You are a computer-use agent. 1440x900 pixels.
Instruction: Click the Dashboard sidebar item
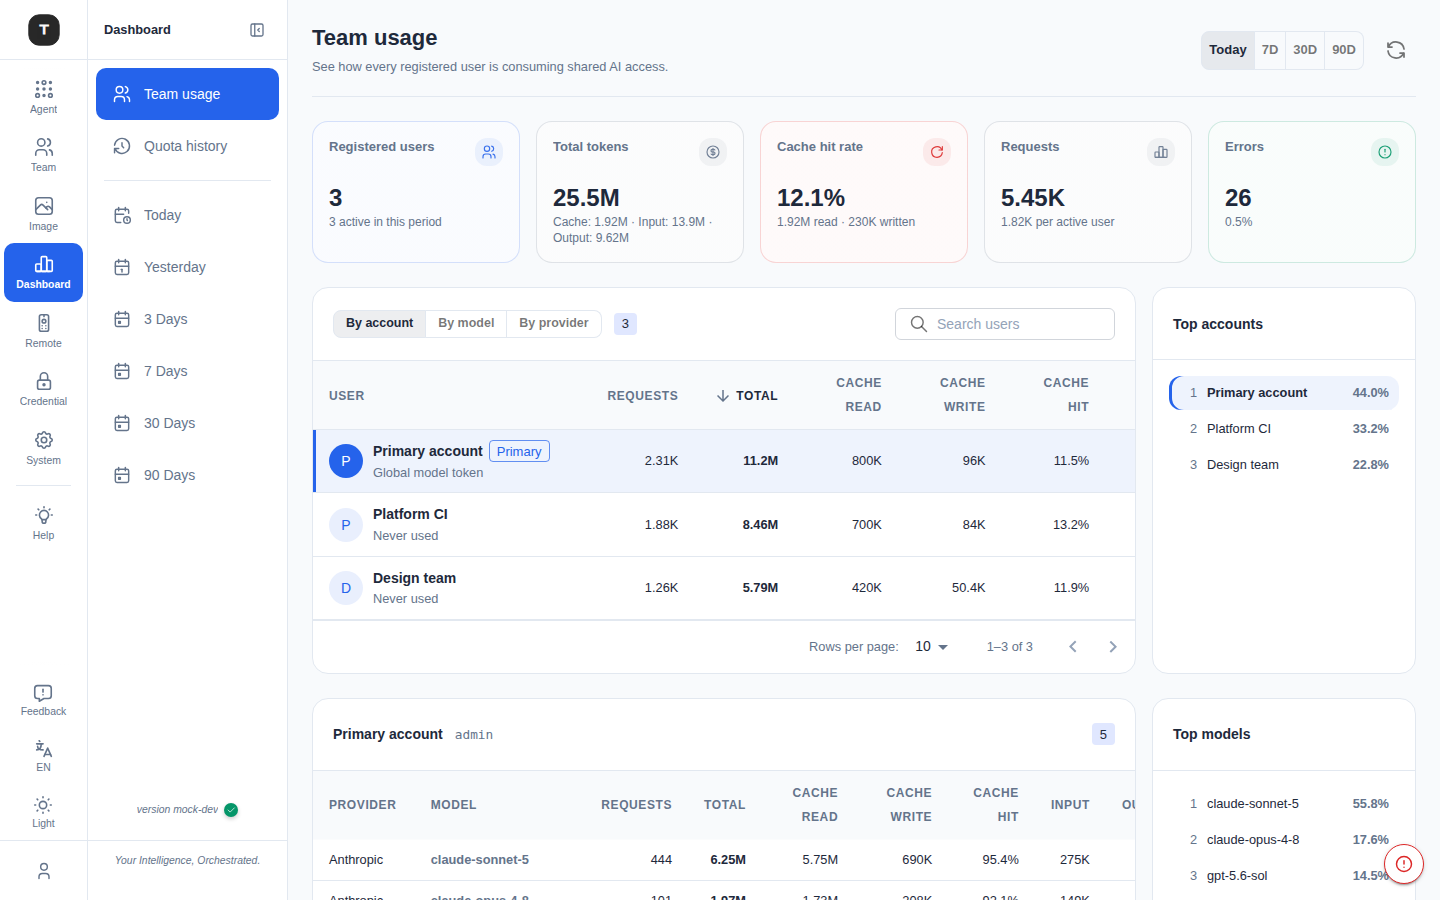[43, 272]
